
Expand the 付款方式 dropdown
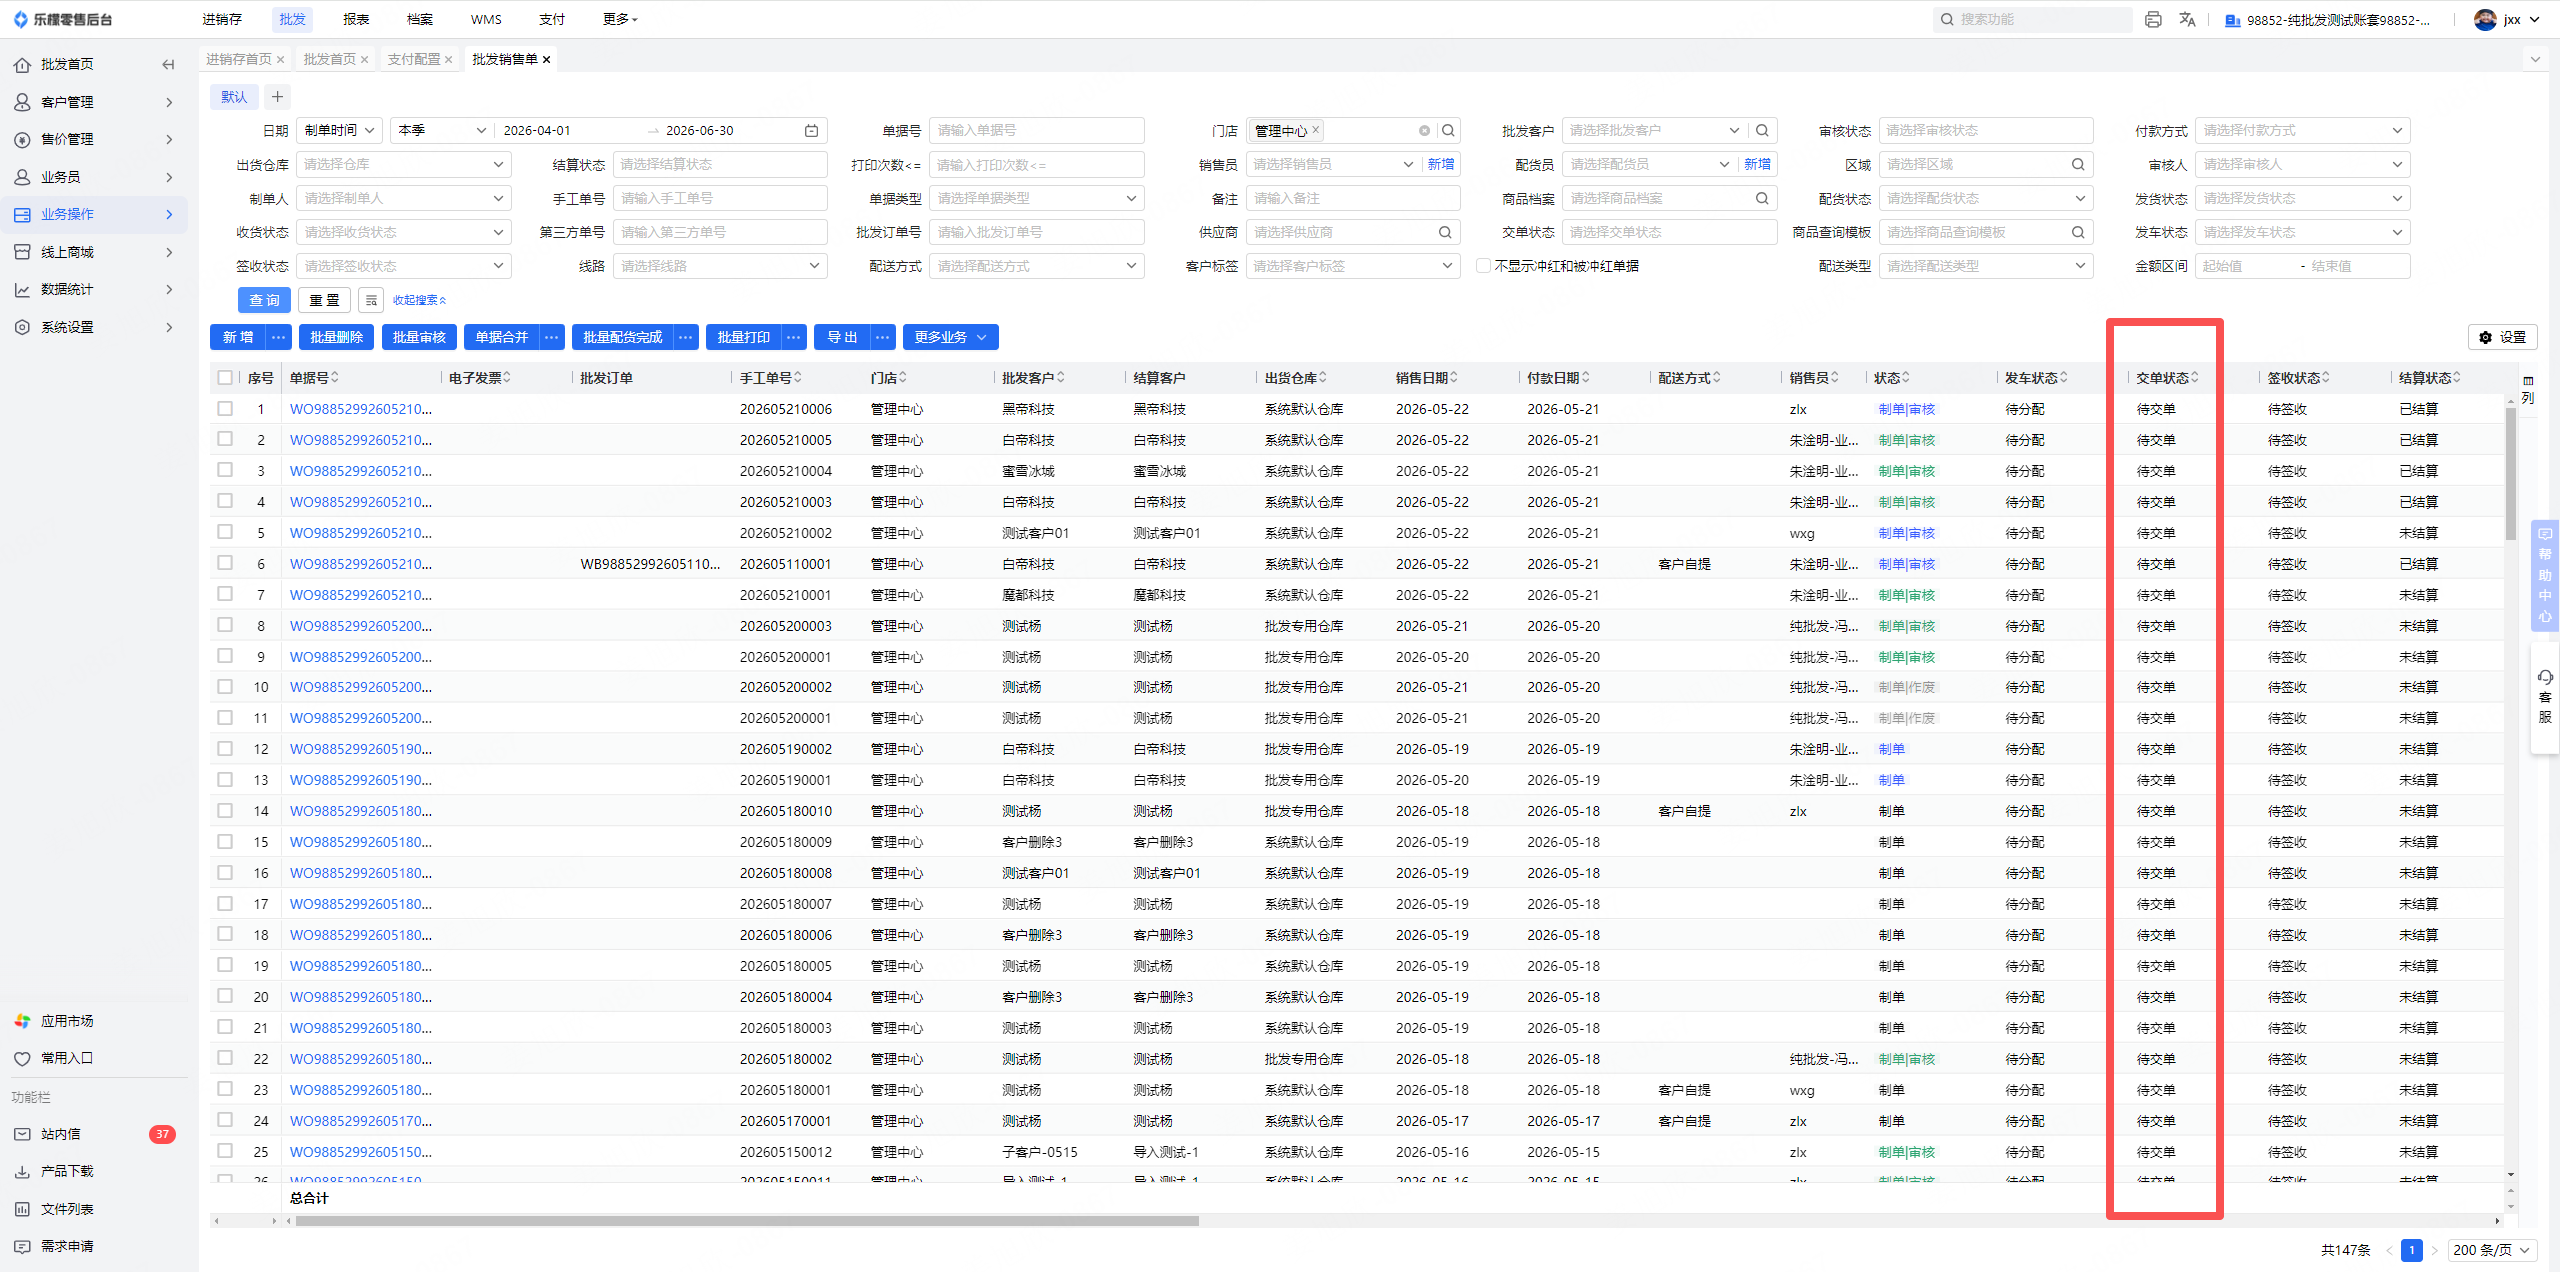coord(2302,130)
